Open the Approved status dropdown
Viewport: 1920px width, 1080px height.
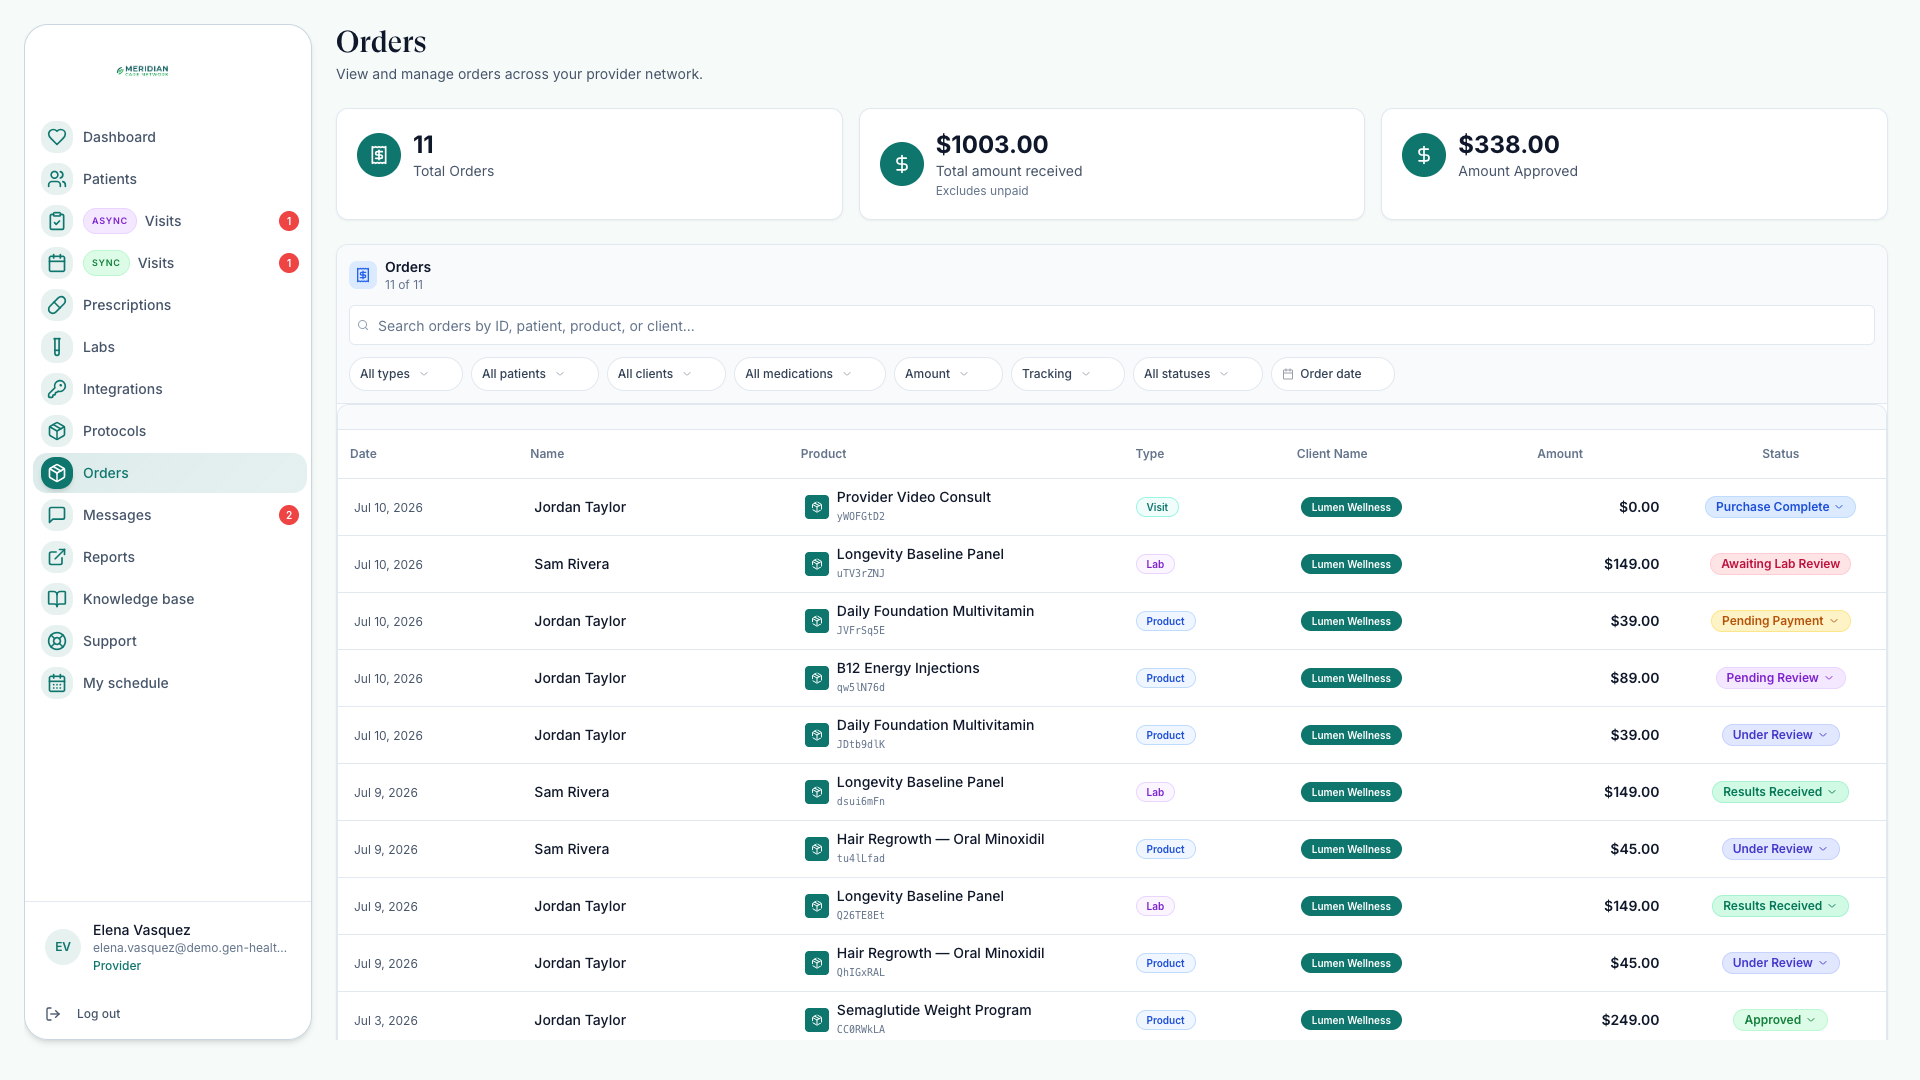(1780, 1020)
